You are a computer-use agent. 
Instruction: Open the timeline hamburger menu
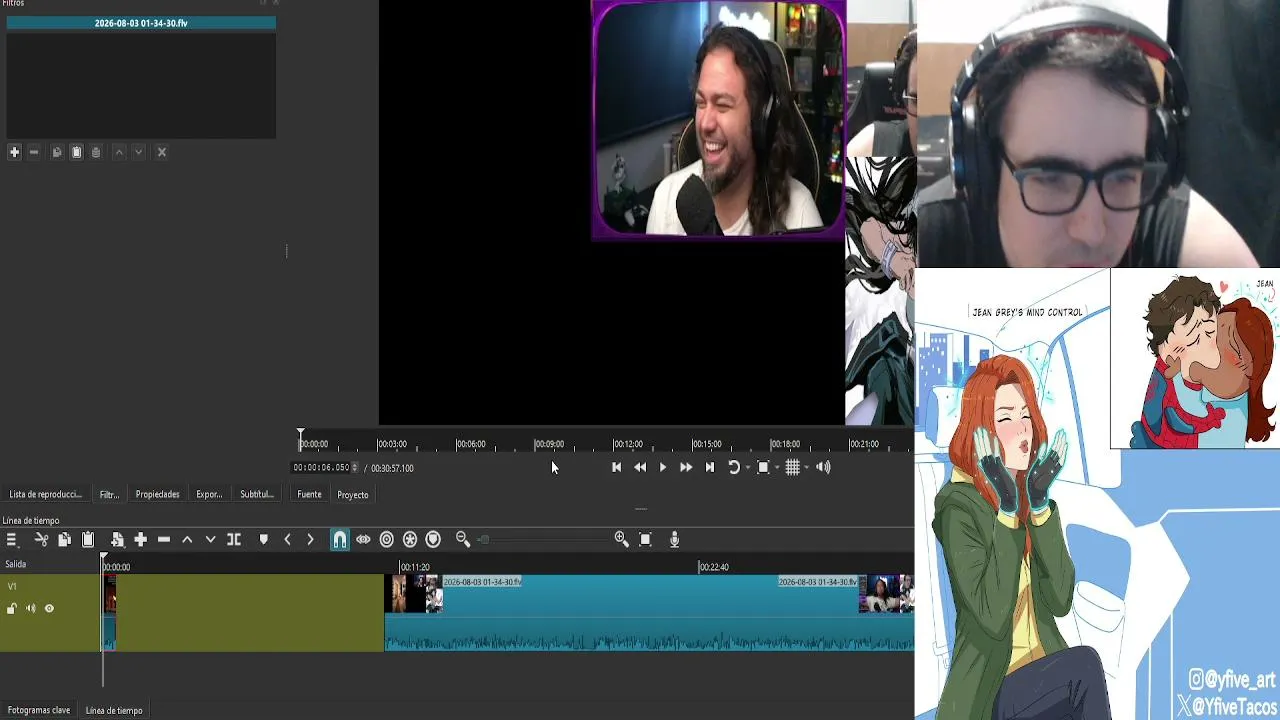(12, 540)
